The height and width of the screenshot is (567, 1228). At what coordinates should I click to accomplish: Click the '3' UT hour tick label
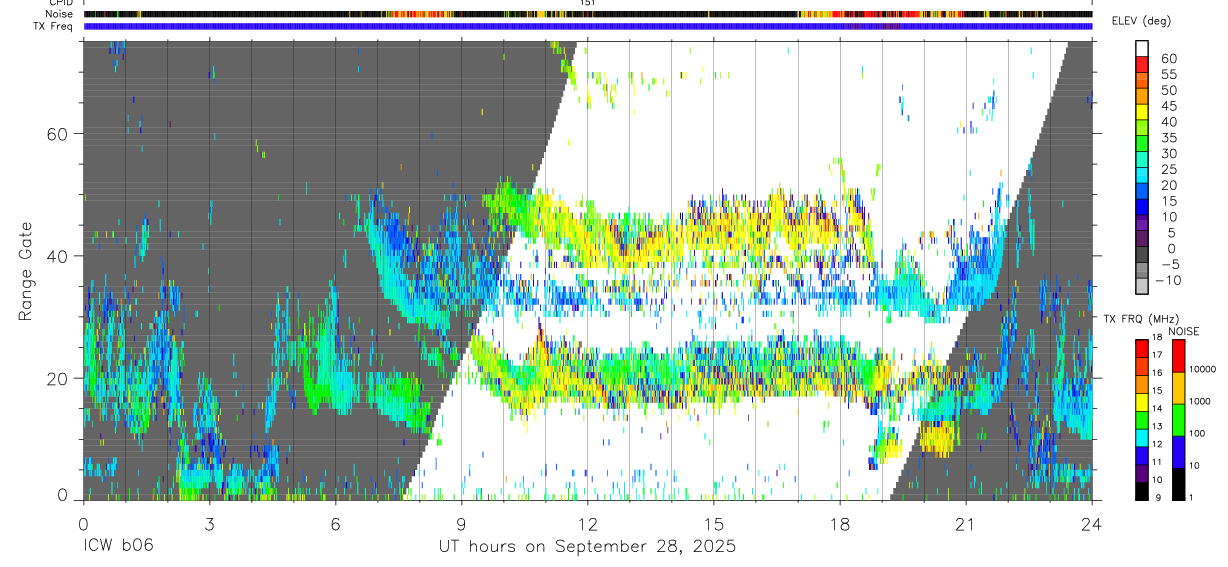(x=209, y=523)
